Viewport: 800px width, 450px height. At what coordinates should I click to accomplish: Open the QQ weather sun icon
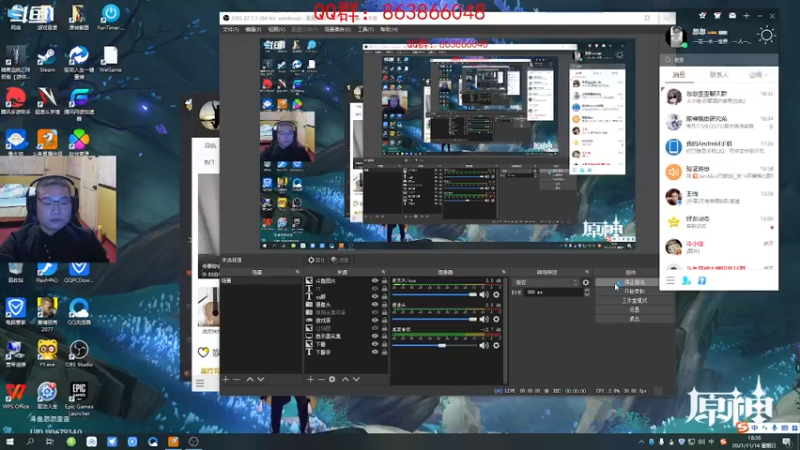click(x=766, y=36)
